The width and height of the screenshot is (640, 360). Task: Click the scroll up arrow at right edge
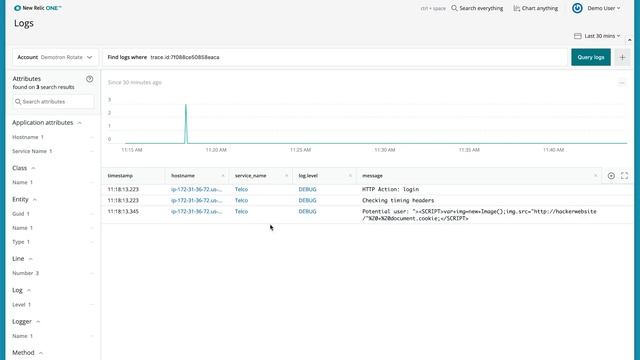pos(629,40)
